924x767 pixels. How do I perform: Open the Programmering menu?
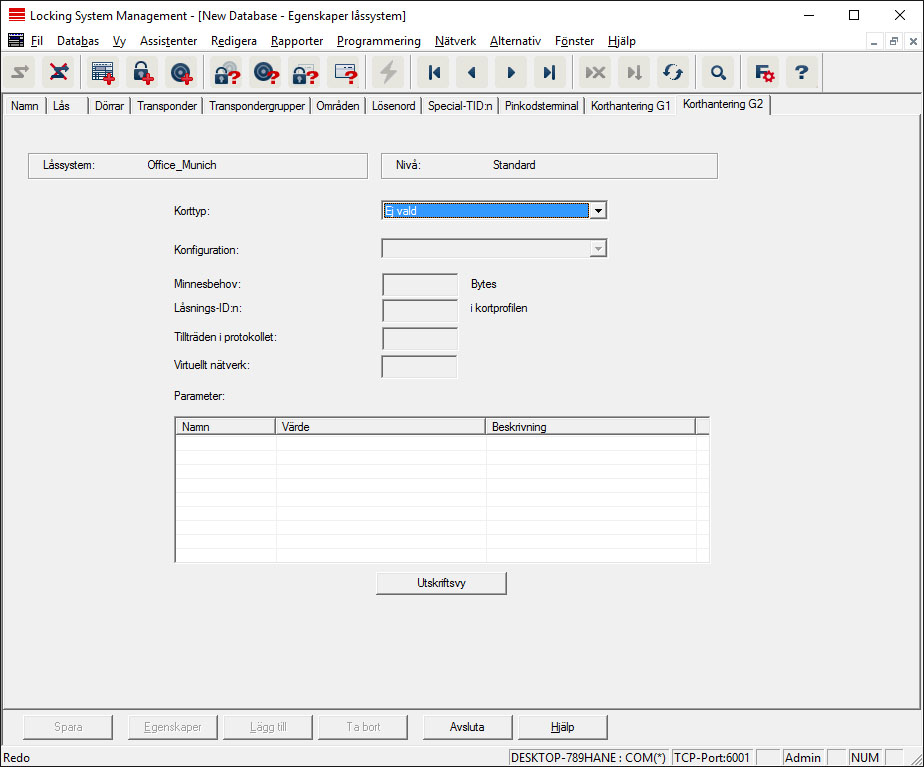[378, 41]
